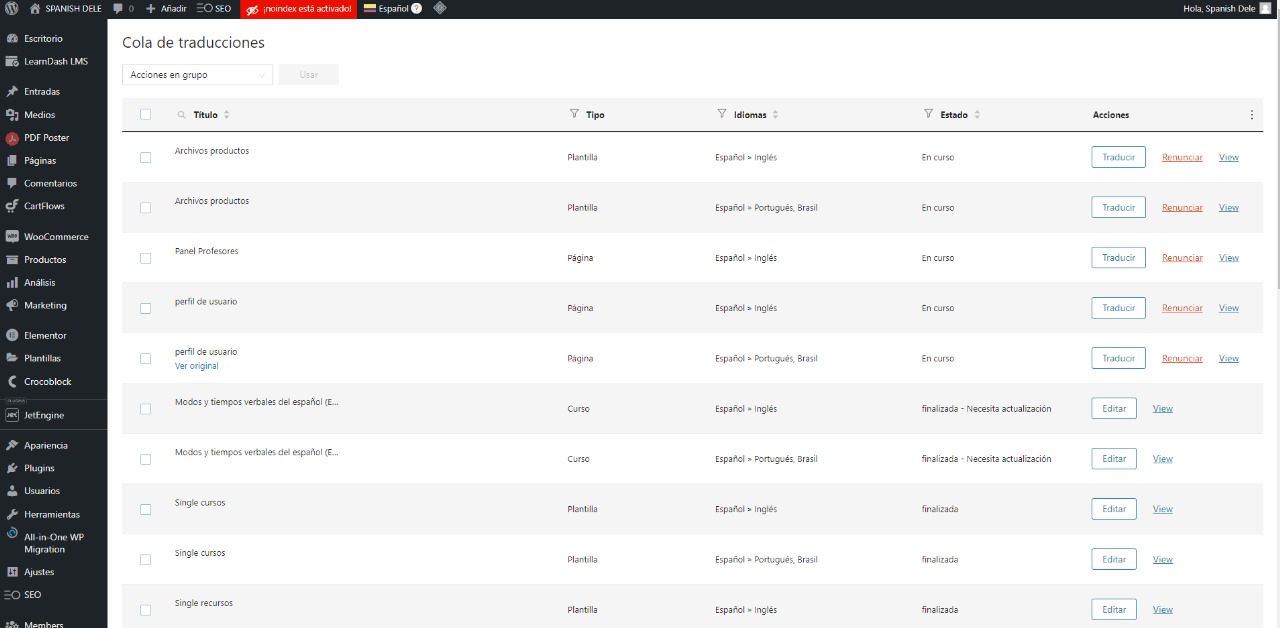Open the SEO item in top admin bar

tap(214, 8)
